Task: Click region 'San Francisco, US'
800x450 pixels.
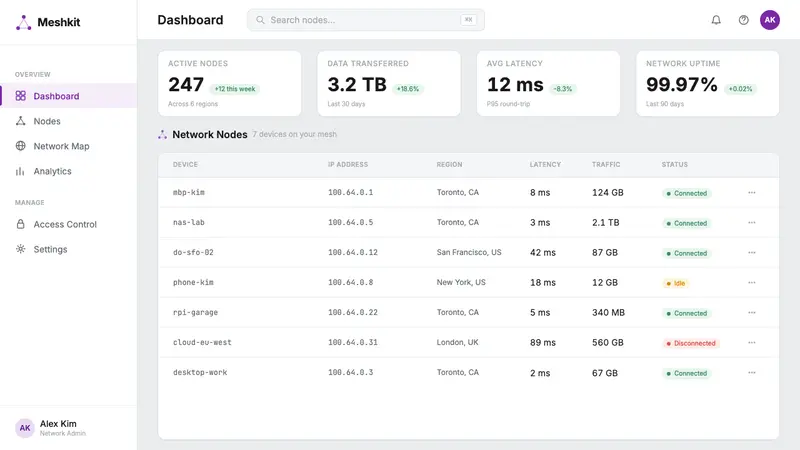Action: [469, 252]
